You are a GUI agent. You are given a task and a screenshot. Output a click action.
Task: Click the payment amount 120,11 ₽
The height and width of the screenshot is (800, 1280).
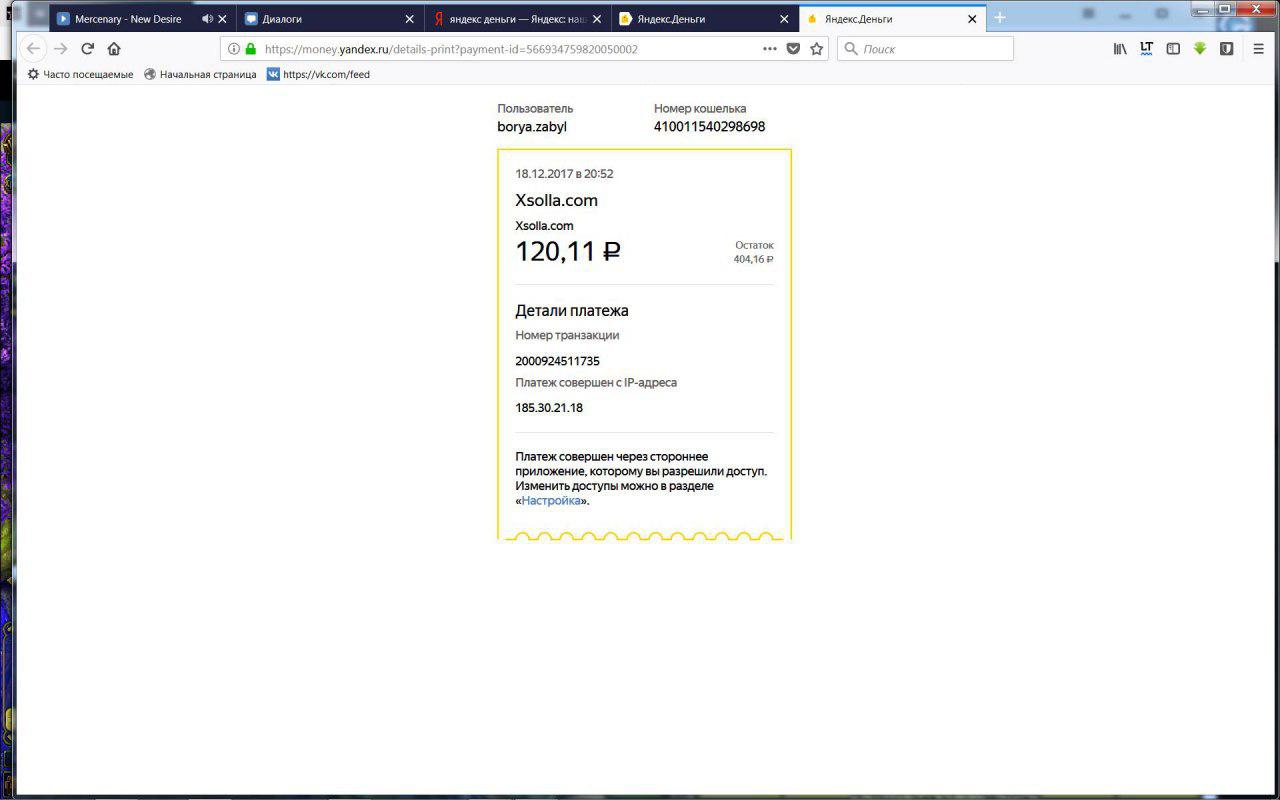pos(567,251)
